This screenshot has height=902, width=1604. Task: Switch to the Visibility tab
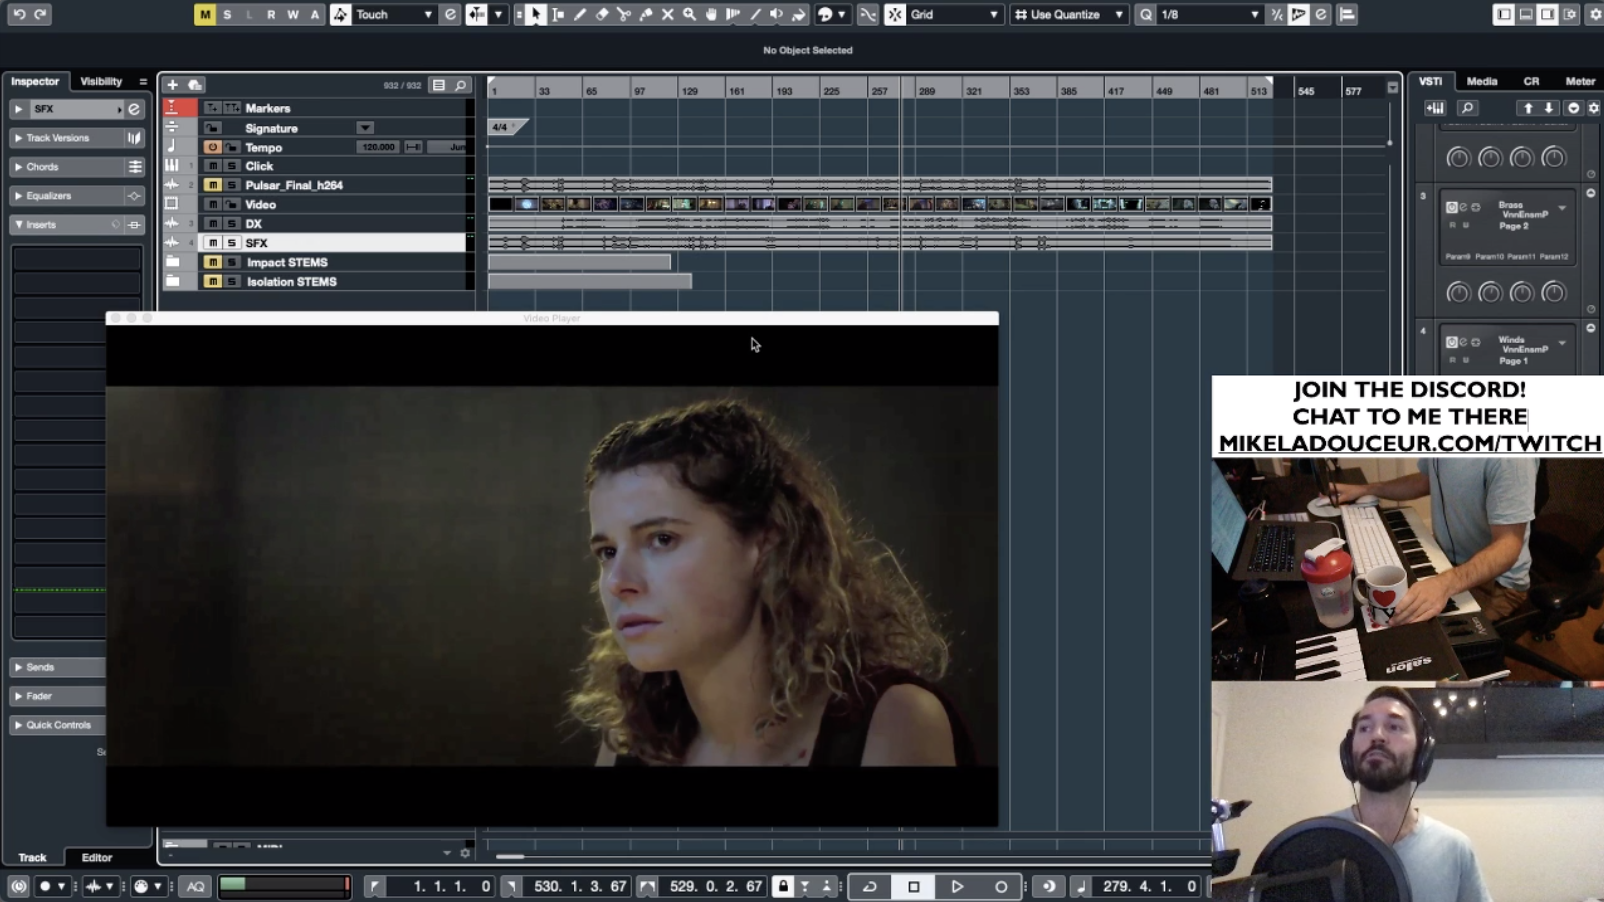101,82
